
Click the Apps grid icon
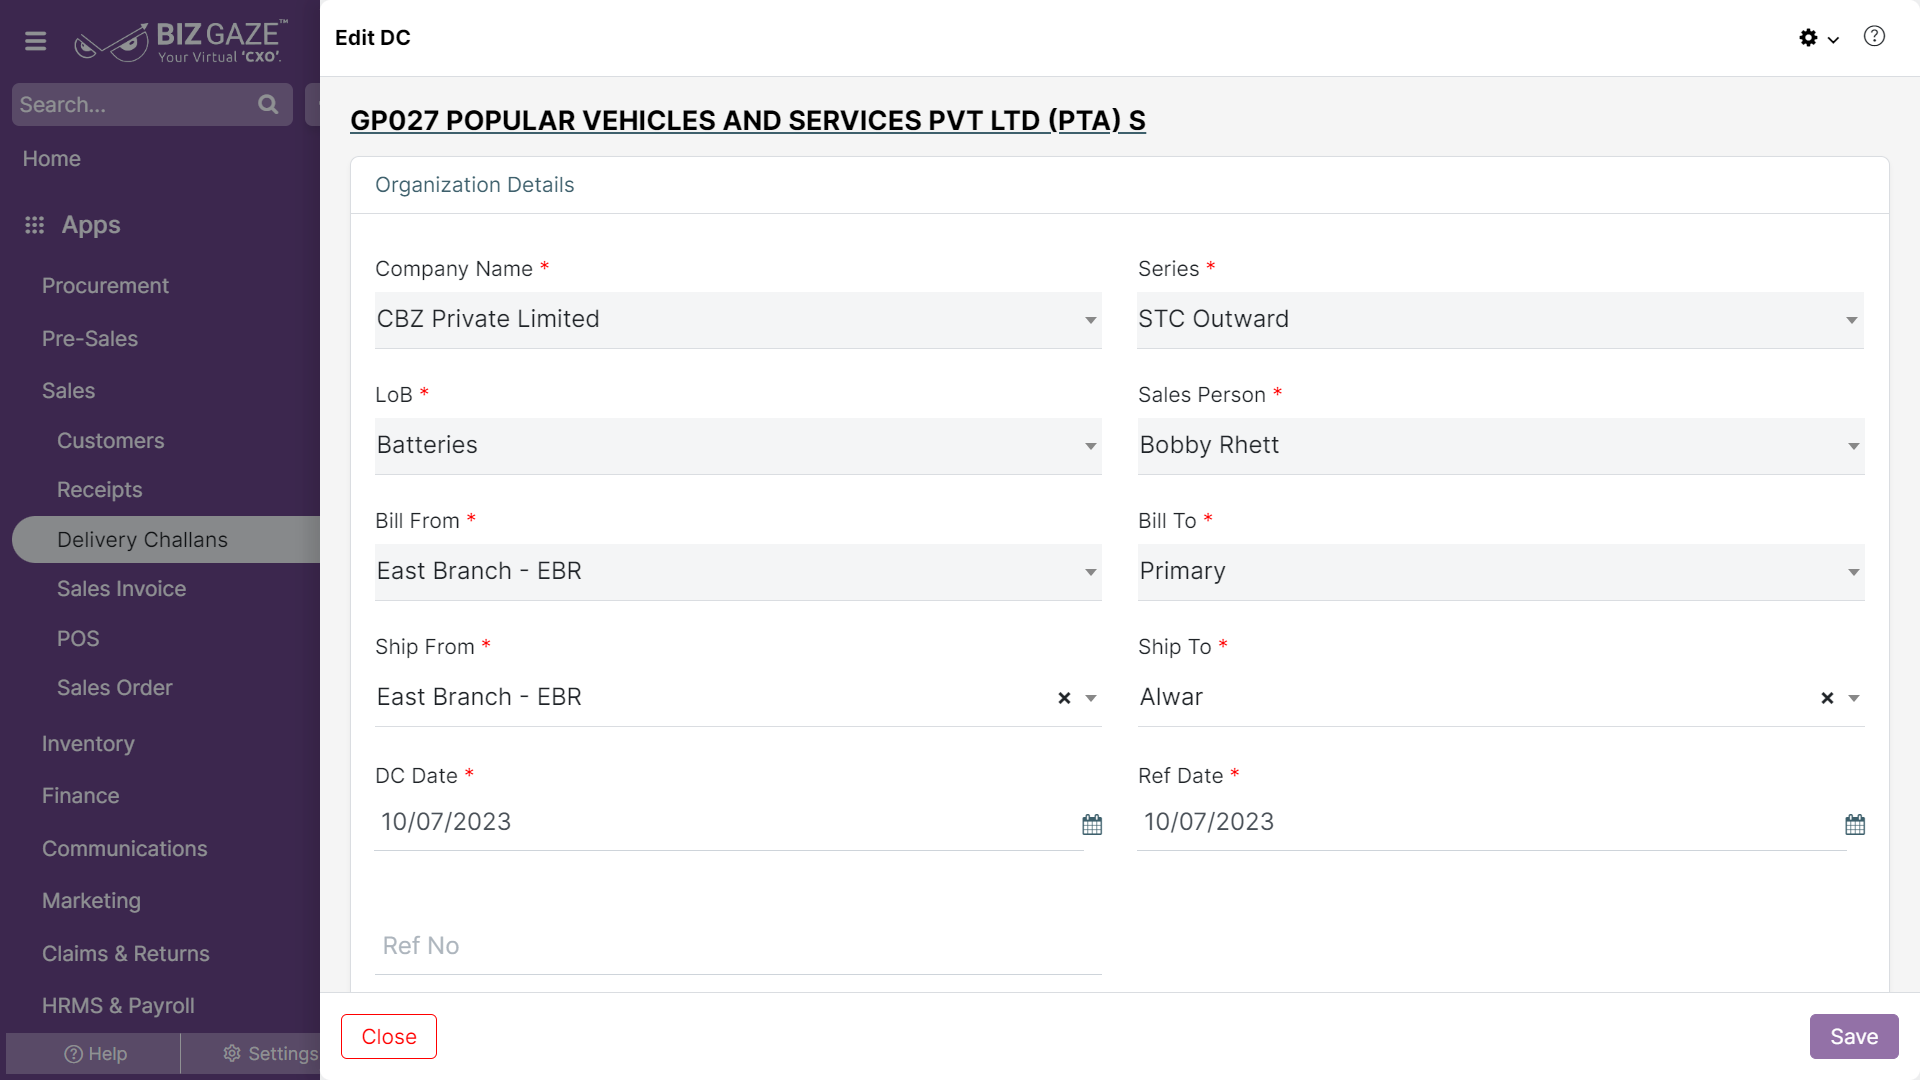35,225
